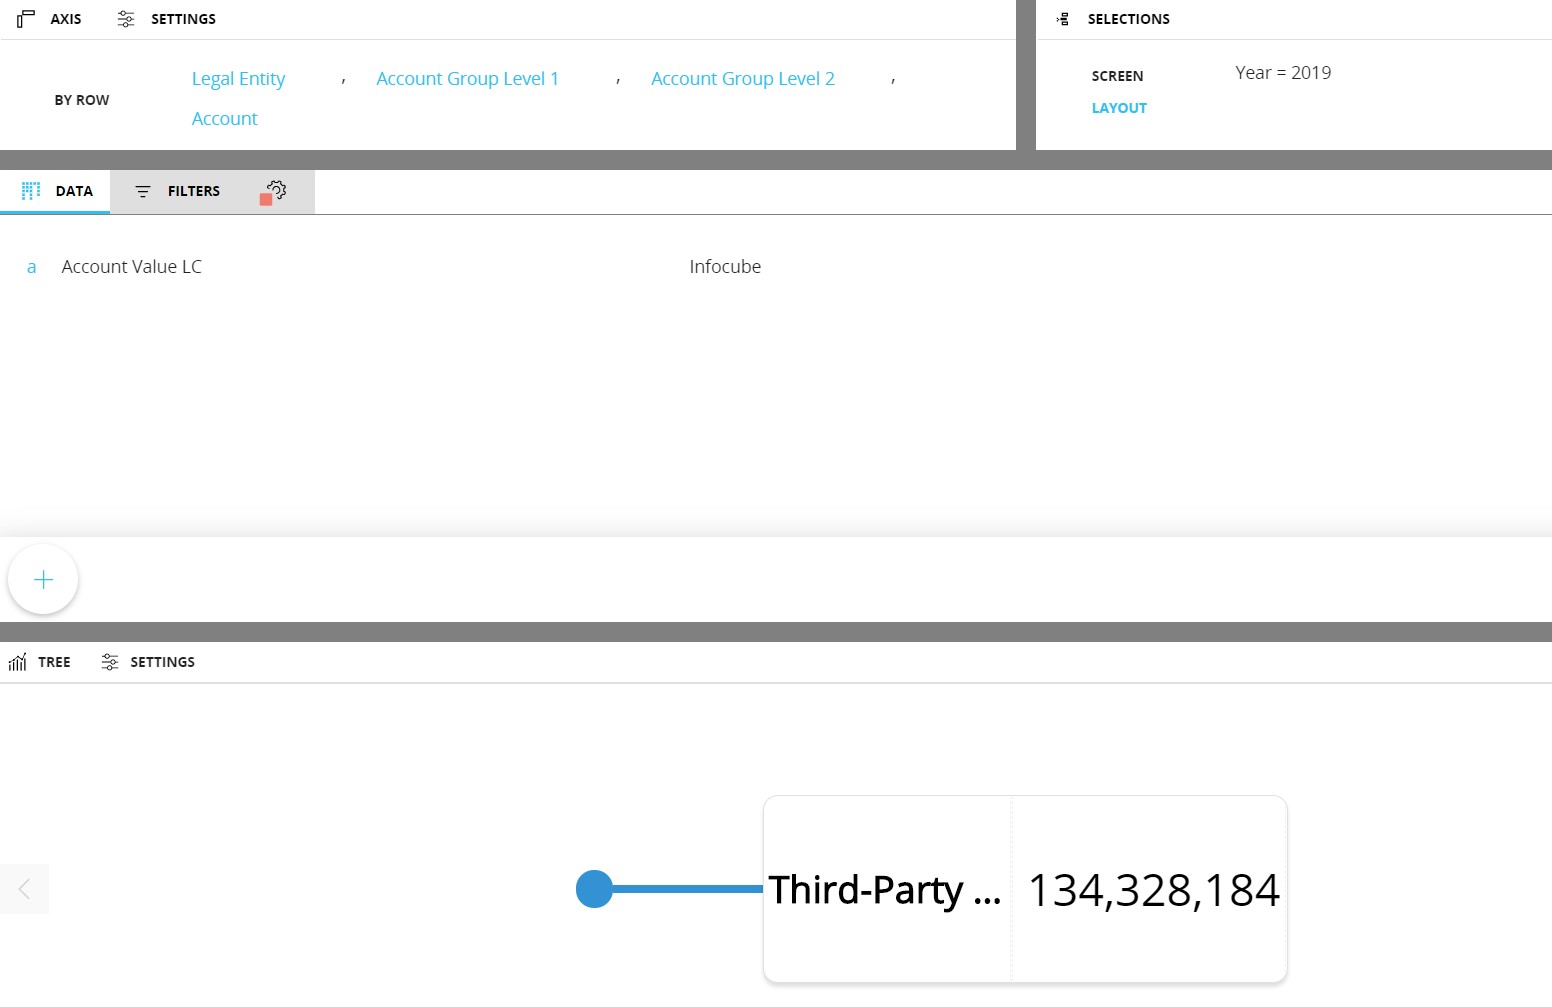This screenshot has height=1007, width=1552.
Task: Click the DATA grid icon
Action: click(31, 191)
